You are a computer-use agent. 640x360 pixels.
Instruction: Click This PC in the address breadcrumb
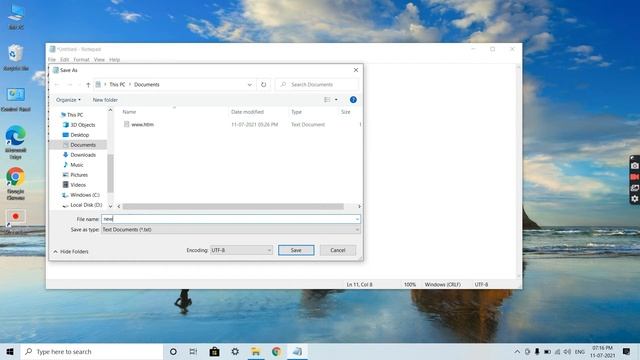[117, 84]
